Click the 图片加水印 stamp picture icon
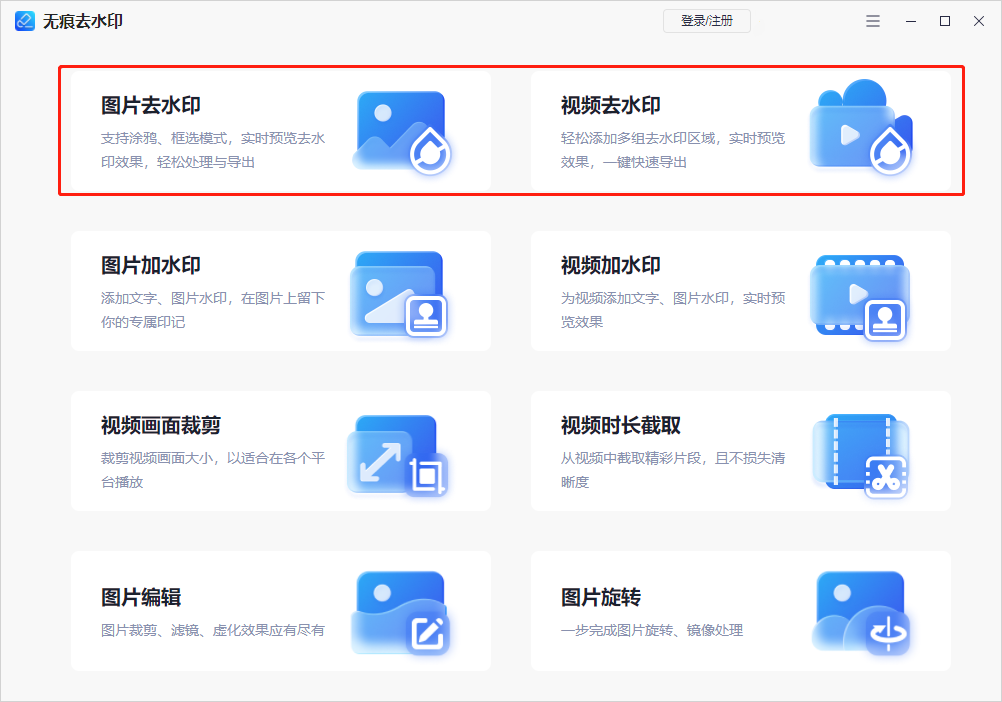Screen dimensions: 1002x702 pyautogui.click(x=399, y=293)
